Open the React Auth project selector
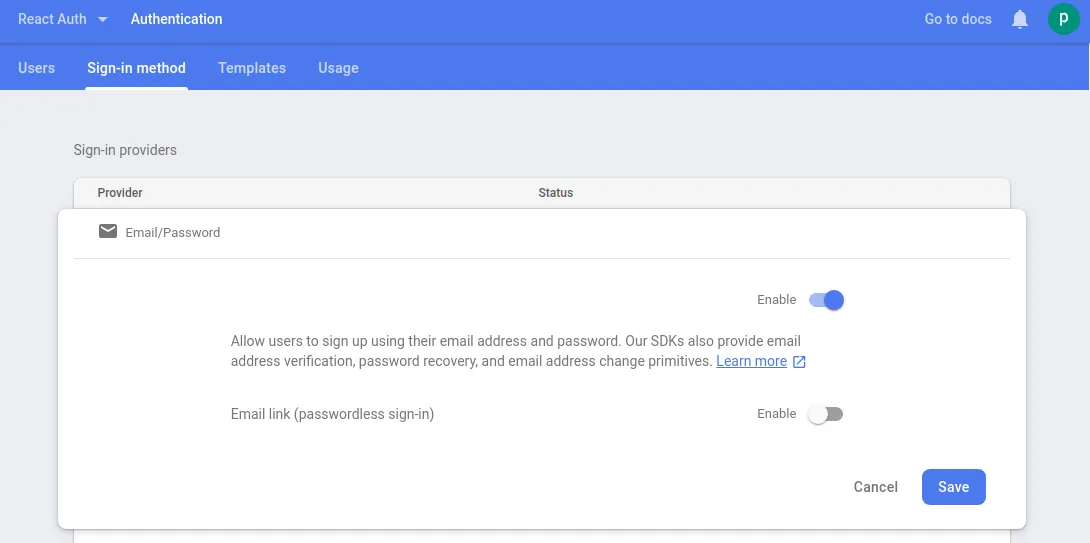Image resolution: width=1090 pixels, height=543 pixels. pyautogui.click(x=52, y=19)
